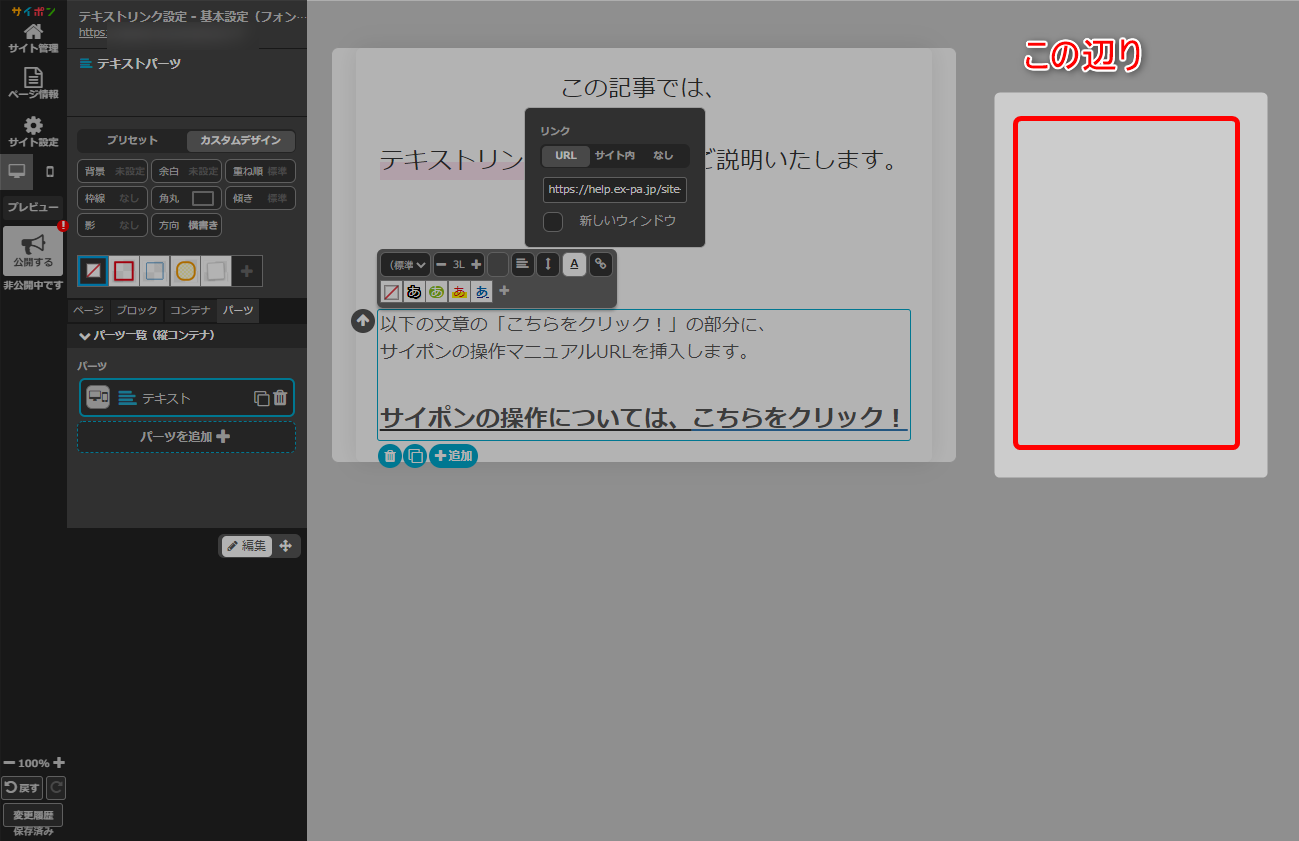Open 影 なし shadow setting
The width and height of the screenshot is (1299, 841).
point(113,225)
